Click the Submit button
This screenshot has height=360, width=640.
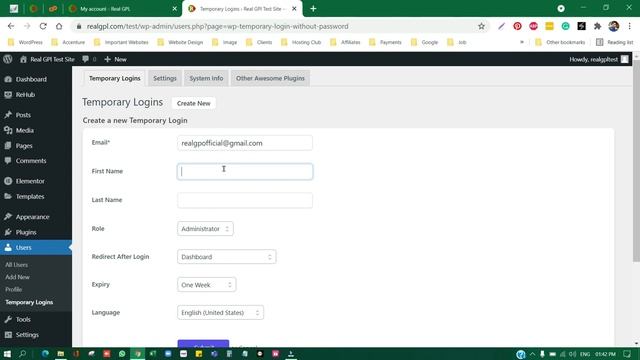[x=203, y=344]
